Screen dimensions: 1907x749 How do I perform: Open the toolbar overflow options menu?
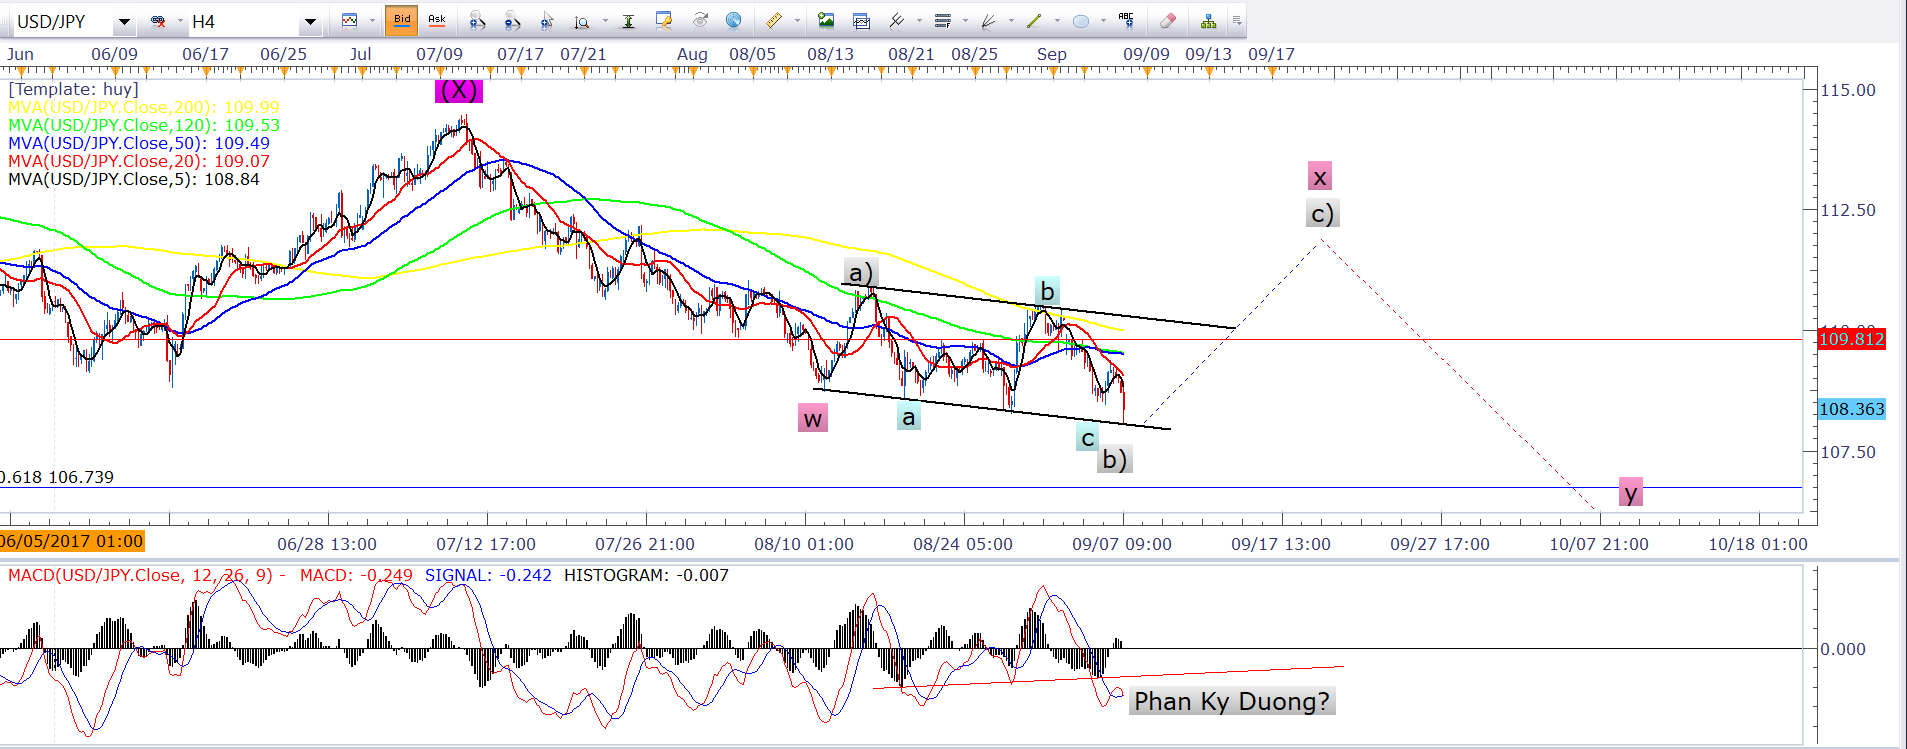coord(1237,21)
